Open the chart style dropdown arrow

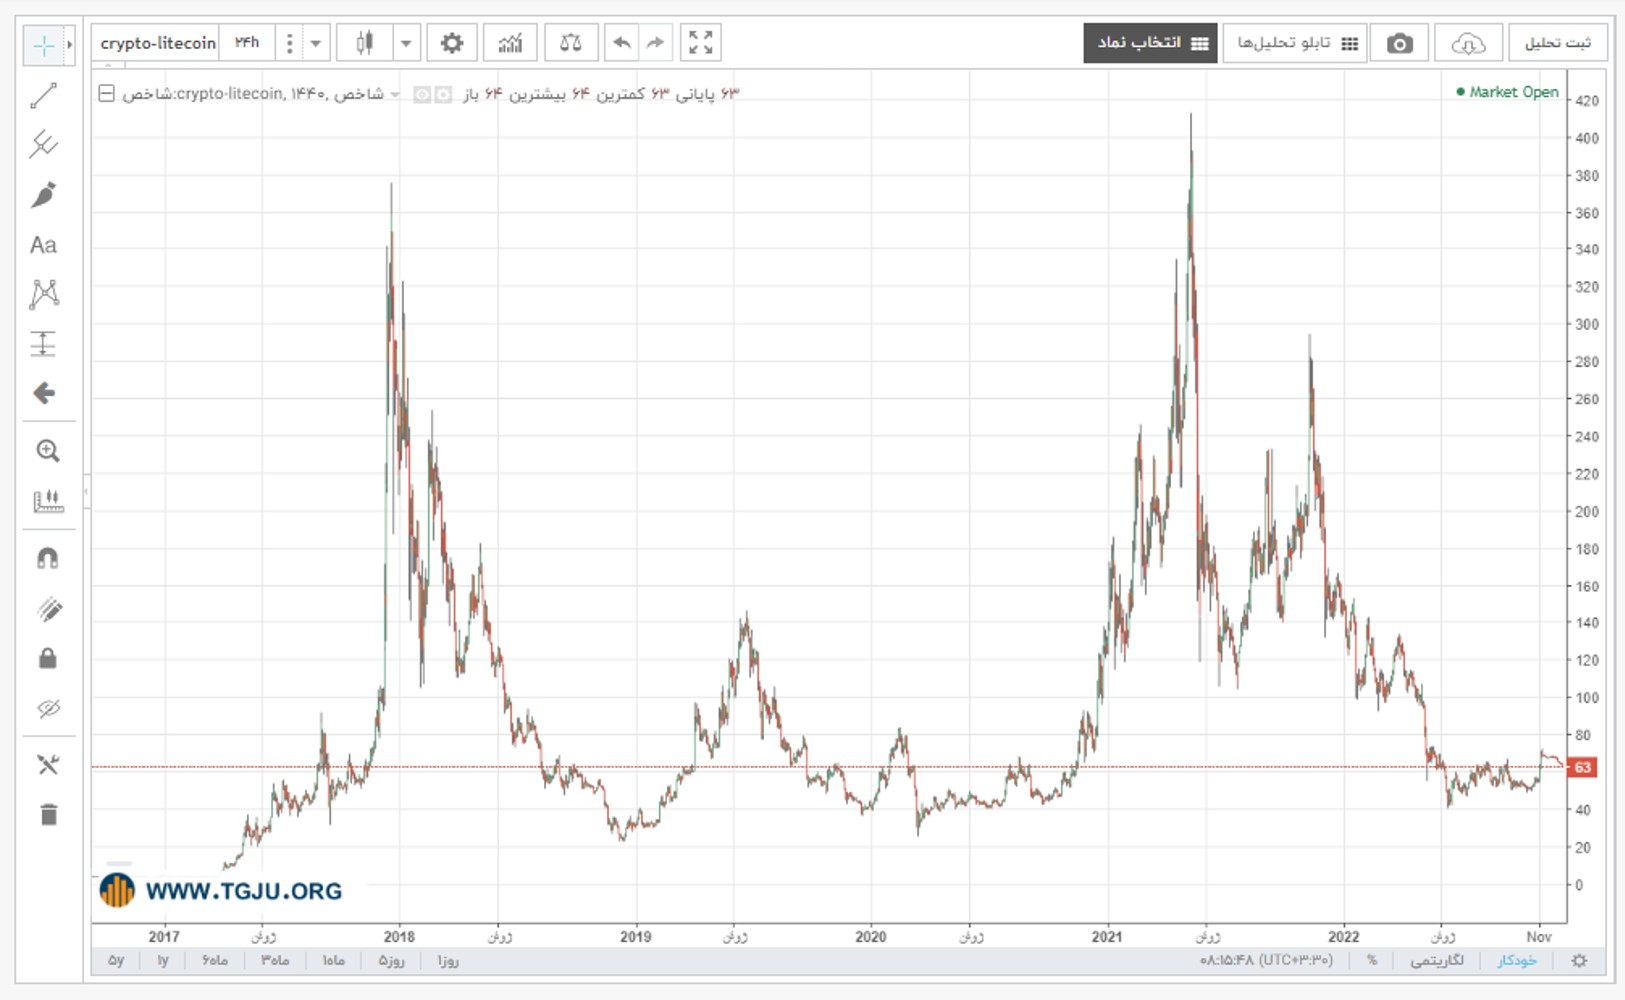click(406, 43)
